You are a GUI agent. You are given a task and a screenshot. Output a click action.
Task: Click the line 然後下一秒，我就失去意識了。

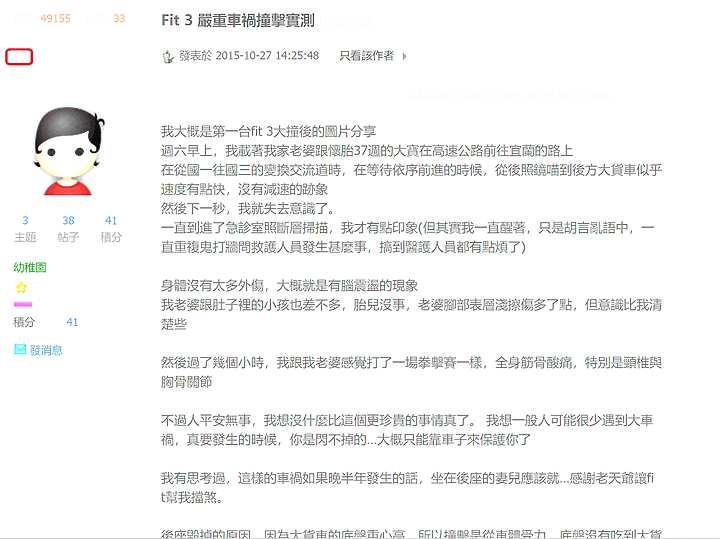coord(248,209)
